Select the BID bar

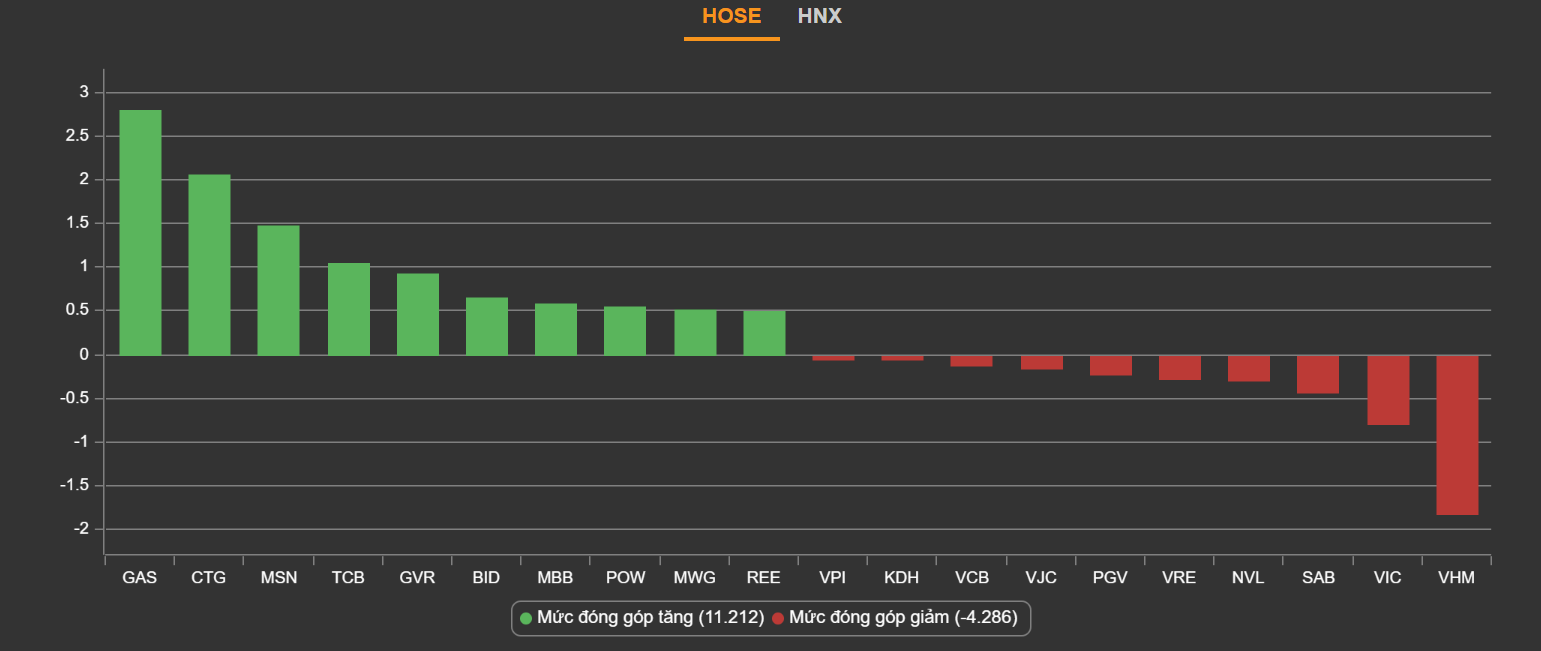486,326
